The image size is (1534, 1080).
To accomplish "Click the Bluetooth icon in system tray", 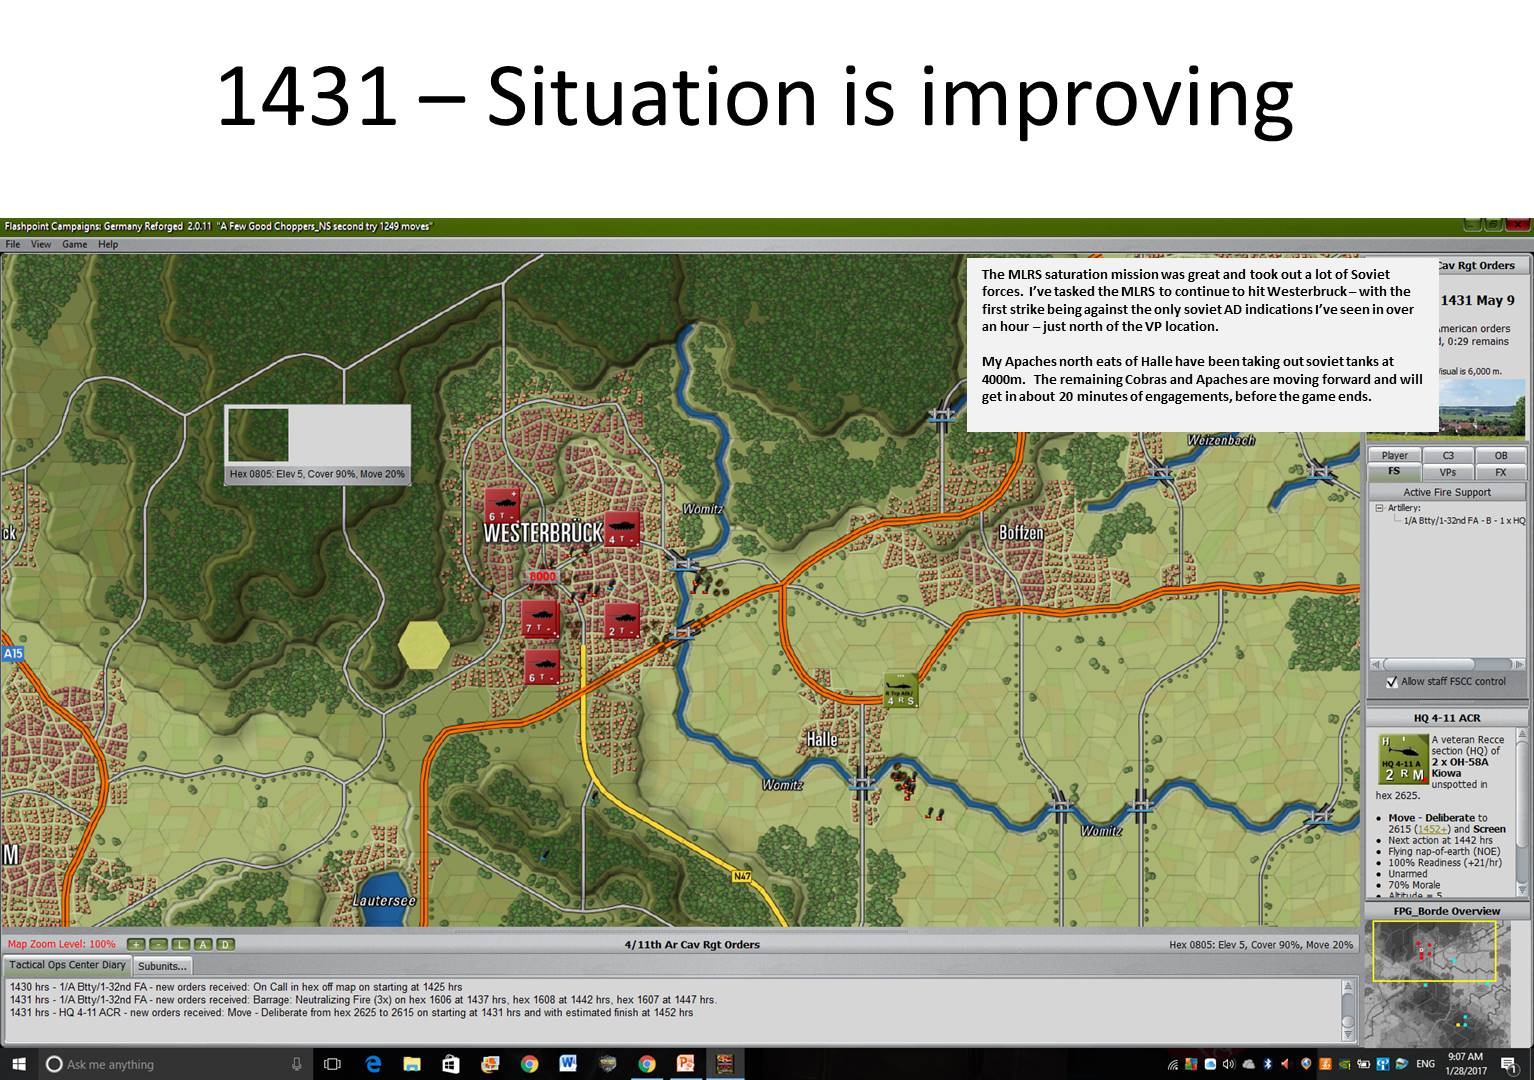I will coord(1267,1064).
